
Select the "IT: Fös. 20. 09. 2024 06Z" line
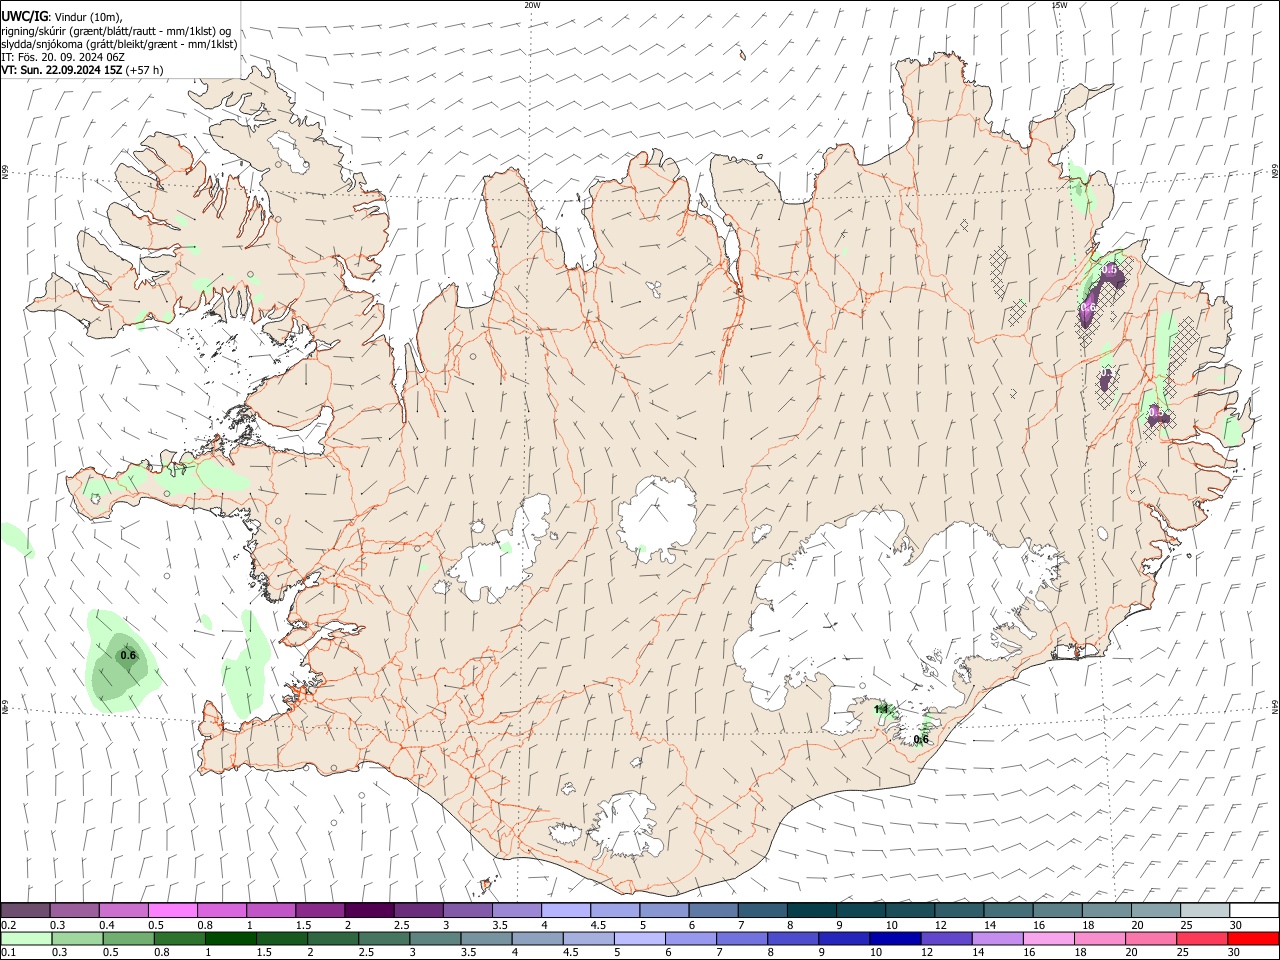coord(63,57)
